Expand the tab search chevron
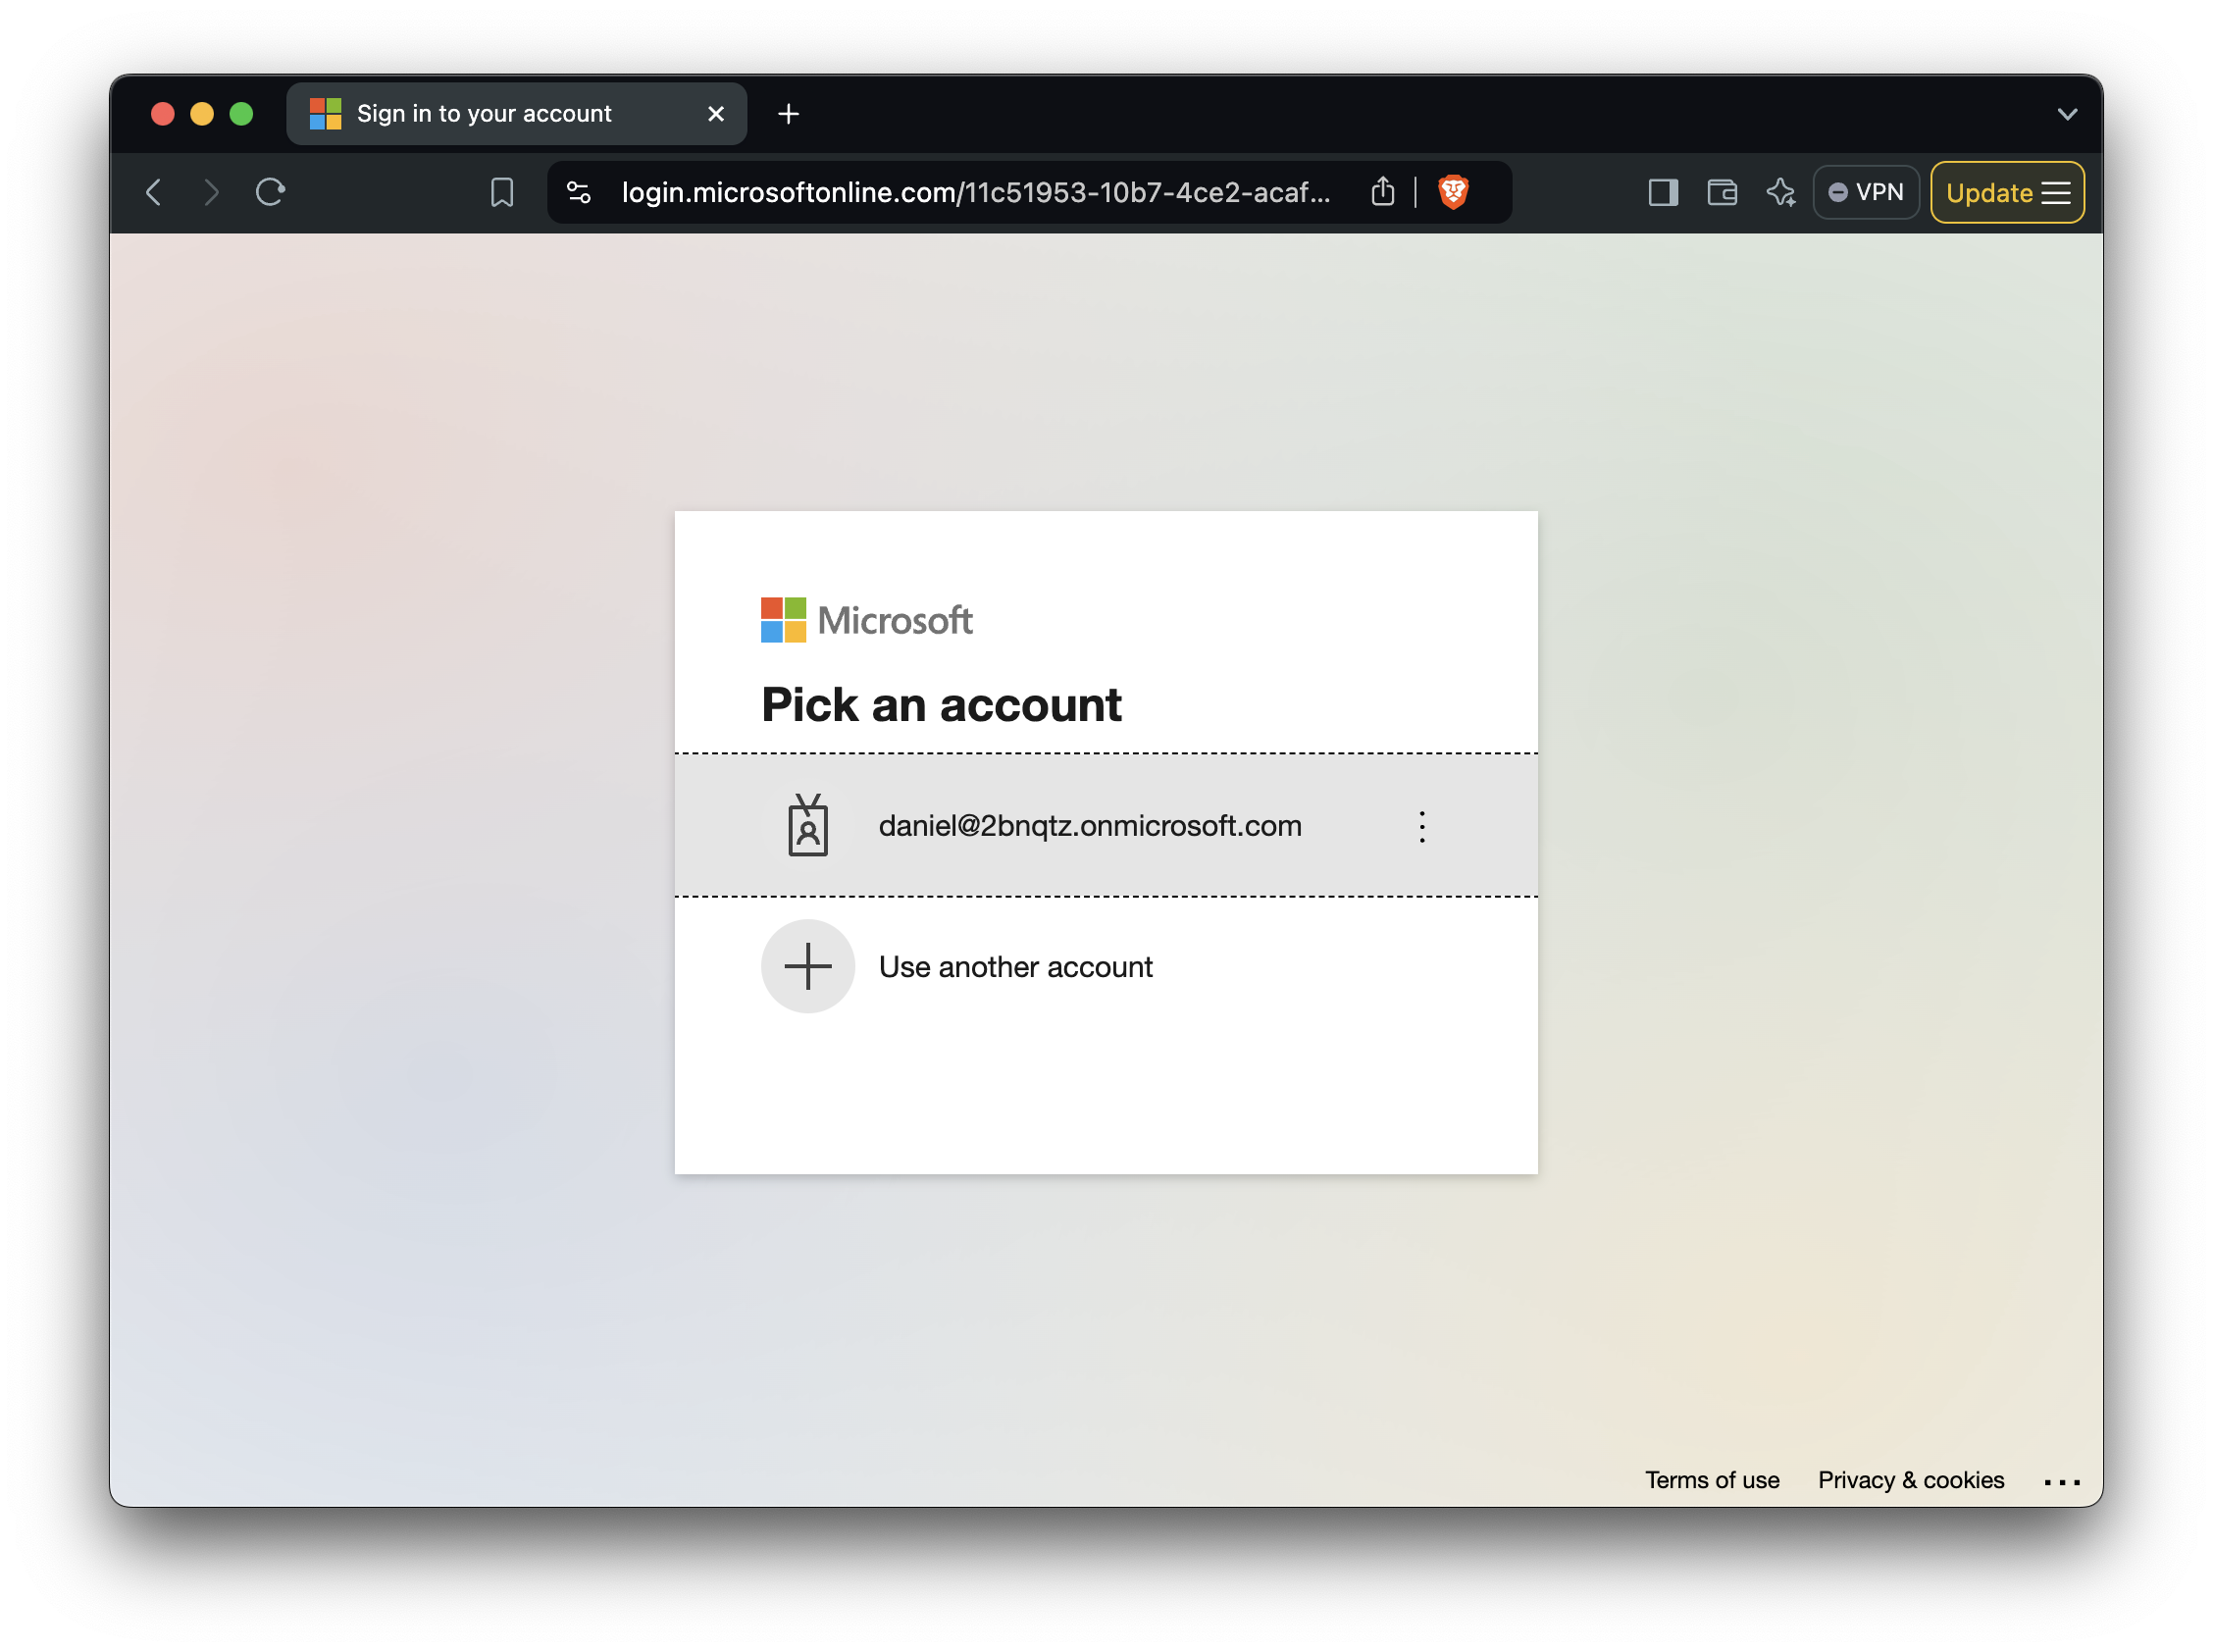 [x=2067, y=114]
